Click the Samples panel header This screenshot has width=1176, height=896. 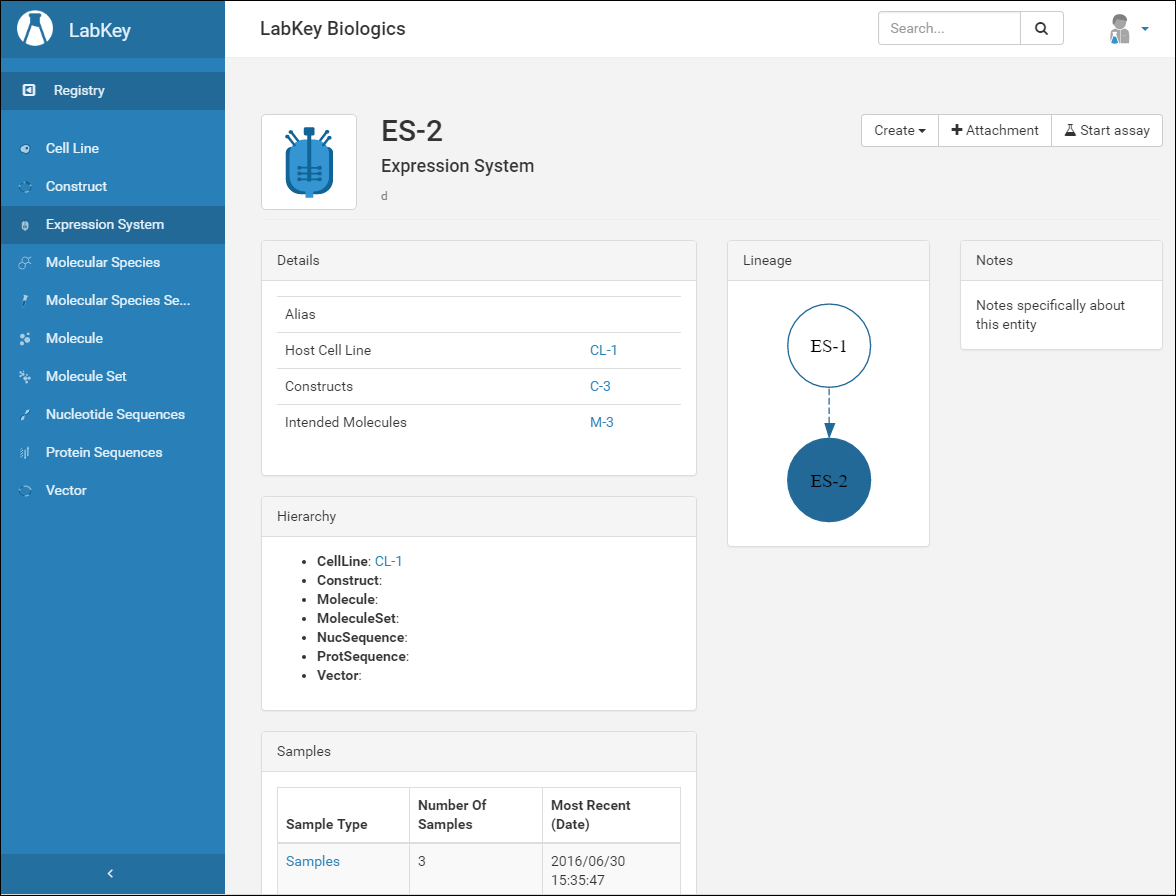[478, 752]
